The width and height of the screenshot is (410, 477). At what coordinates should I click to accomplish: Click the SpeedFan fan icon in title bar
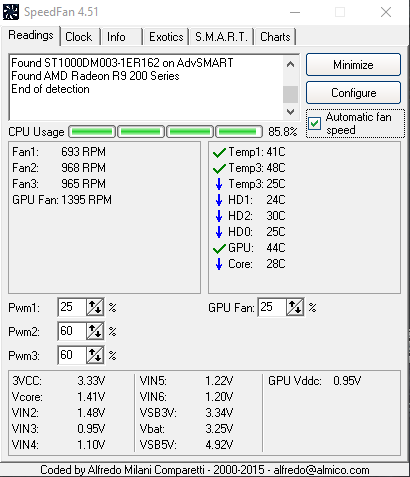[x=11, y=12]
